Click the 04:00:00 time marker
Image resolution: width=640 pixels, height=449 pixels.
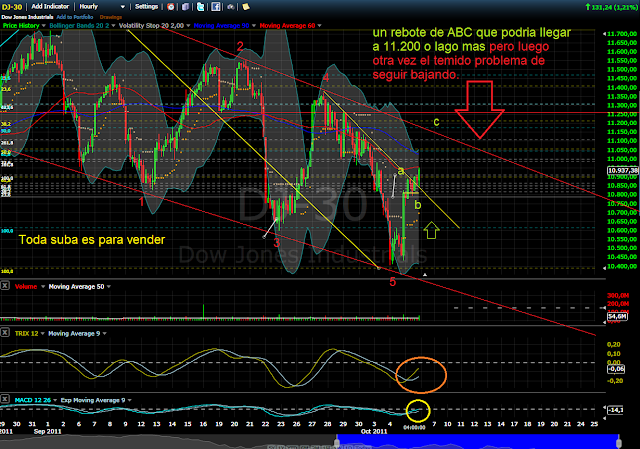(414, 427)
